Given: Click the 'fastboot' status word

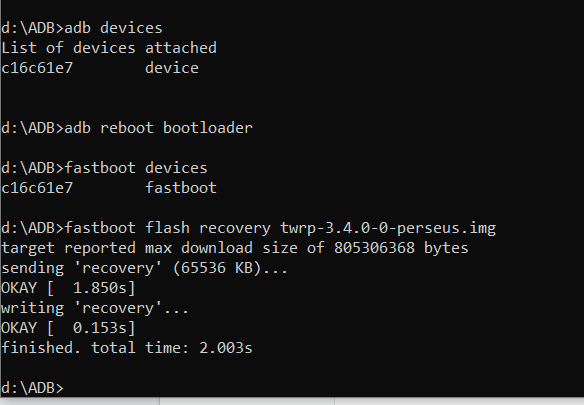Looking at the screenshot, I should [x=181, y=188].
